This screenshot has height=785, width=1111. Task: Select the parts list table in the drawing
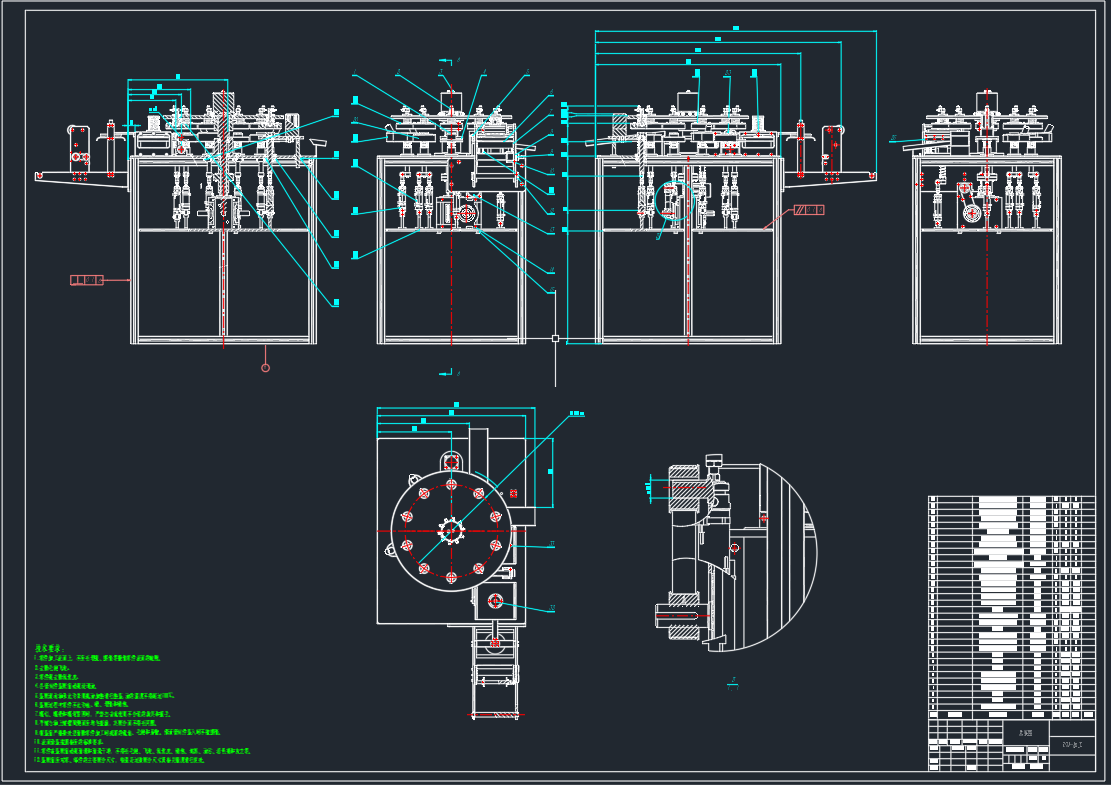pos(1012,608)
